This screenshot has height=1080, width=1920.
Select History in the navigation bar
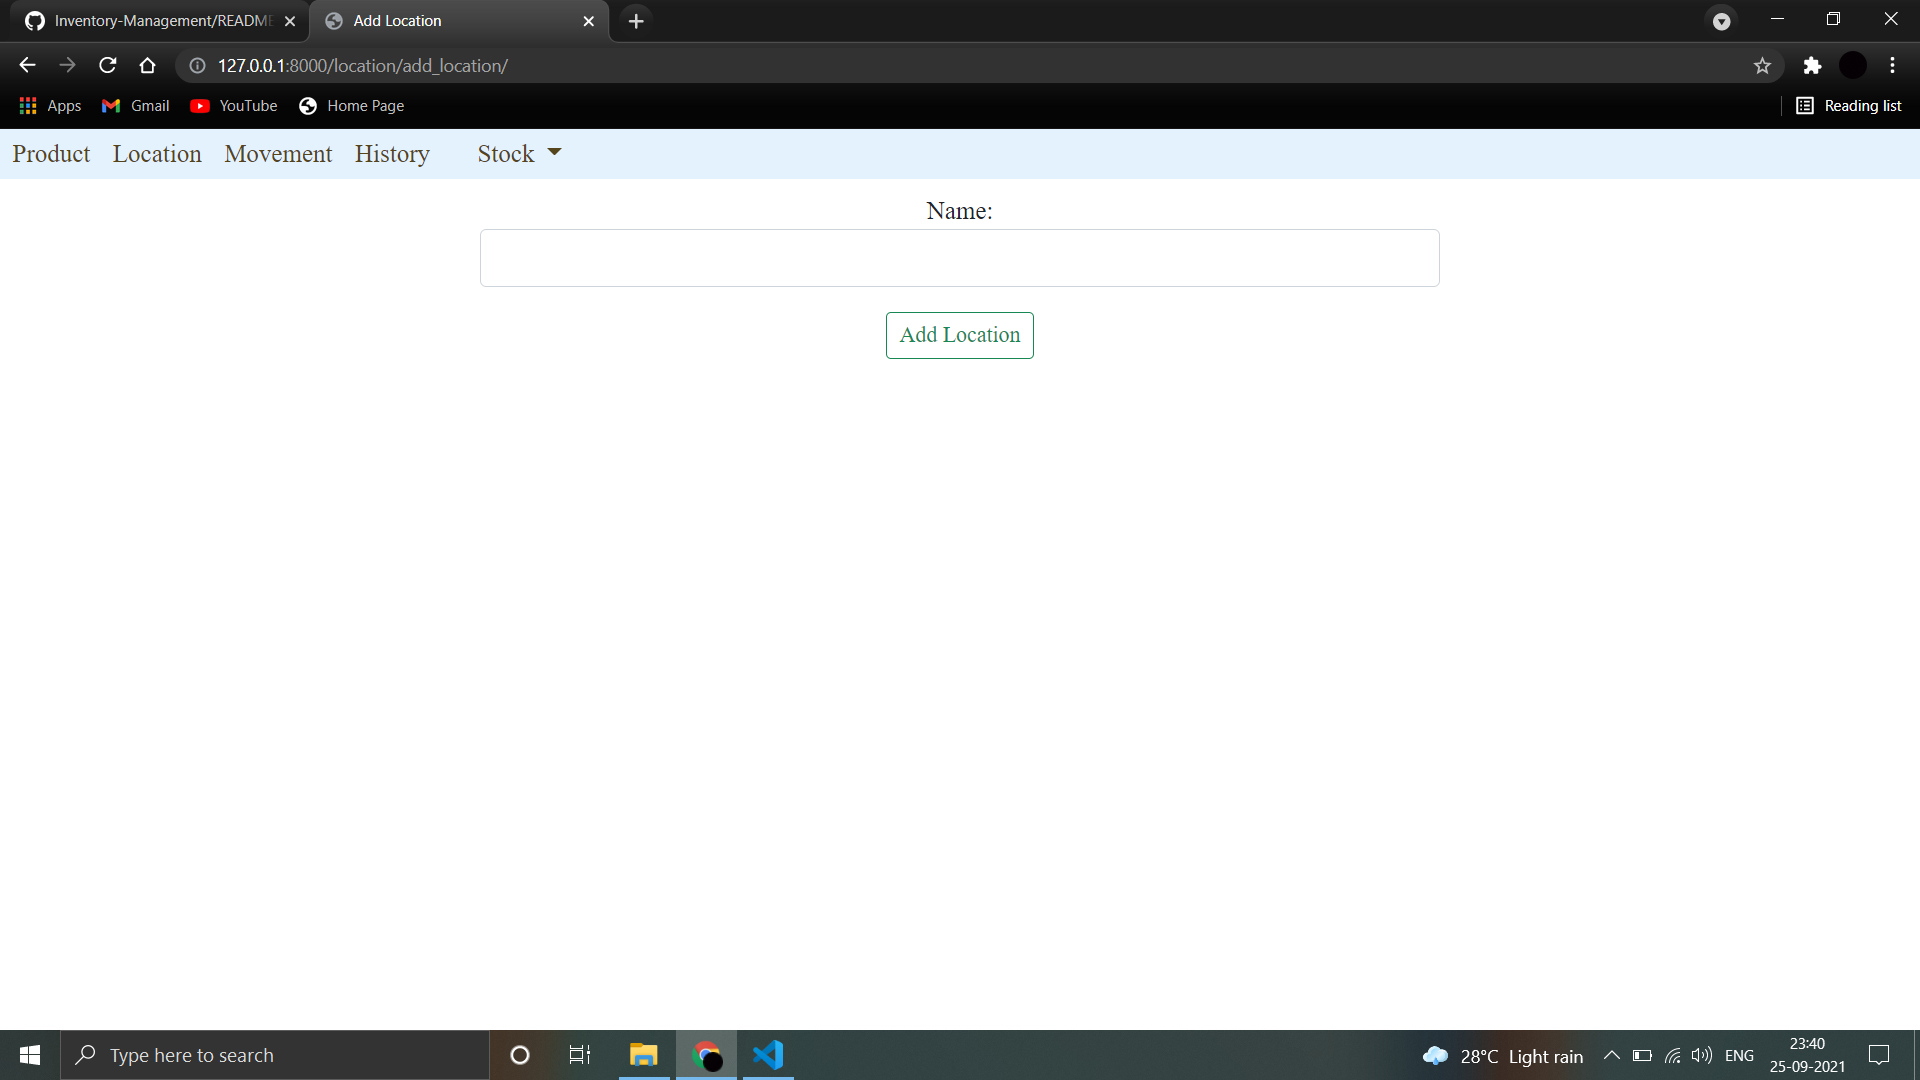(x=391, y=153)
